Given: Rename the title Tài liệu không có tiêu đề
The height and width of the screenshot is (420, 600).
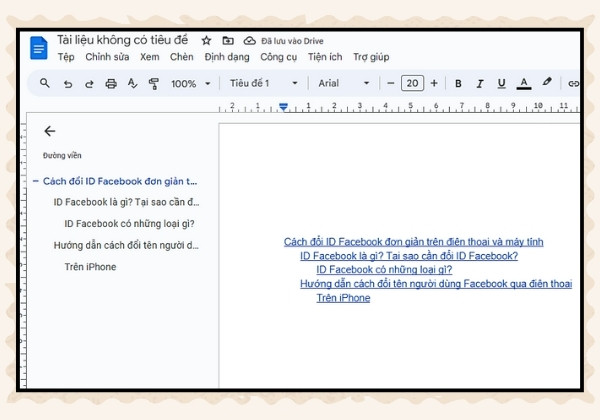Looking at the screenshot, I should tap(122, 40).
